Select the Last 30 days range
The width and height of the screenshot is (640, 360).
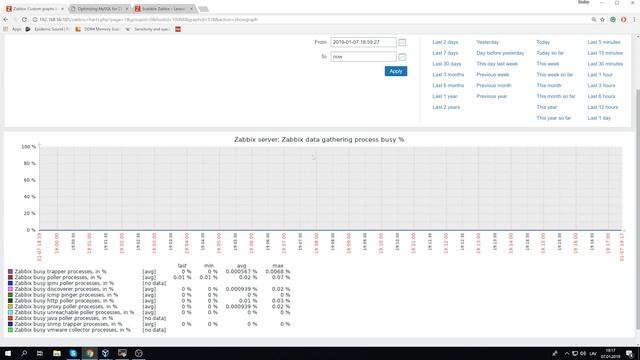coord(447,64)
